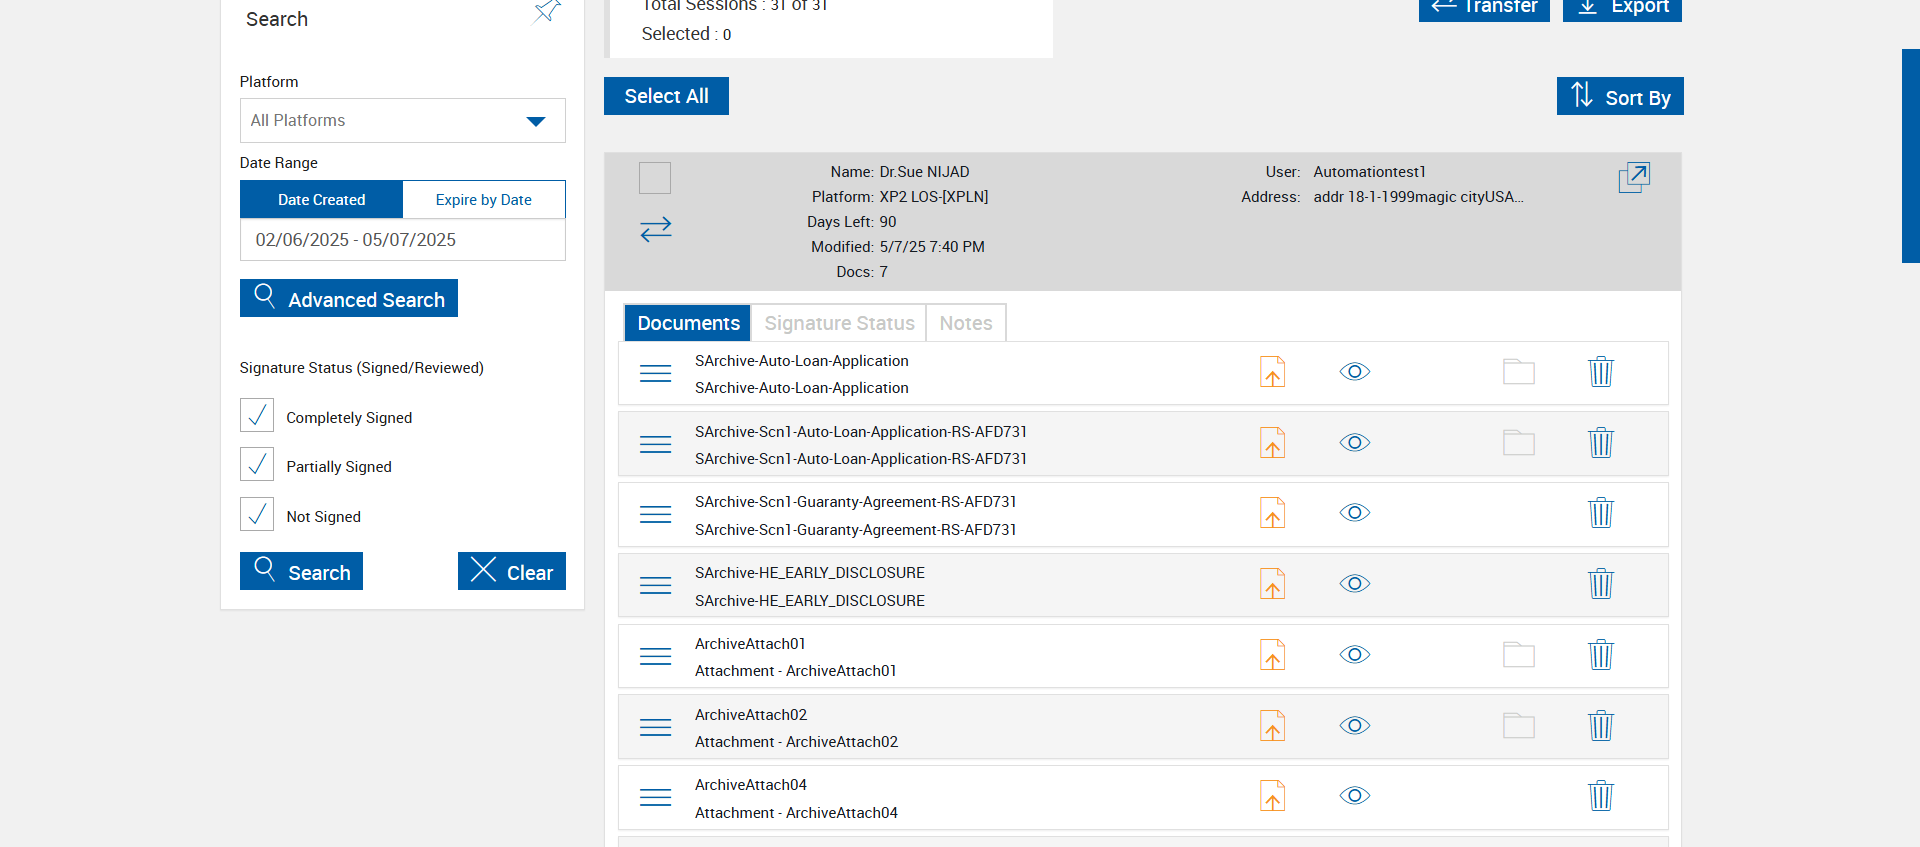Delete ArchiveAttach02 attachment
The width and height of the screenshot is (1920, 847).
tap(1601, 726)
